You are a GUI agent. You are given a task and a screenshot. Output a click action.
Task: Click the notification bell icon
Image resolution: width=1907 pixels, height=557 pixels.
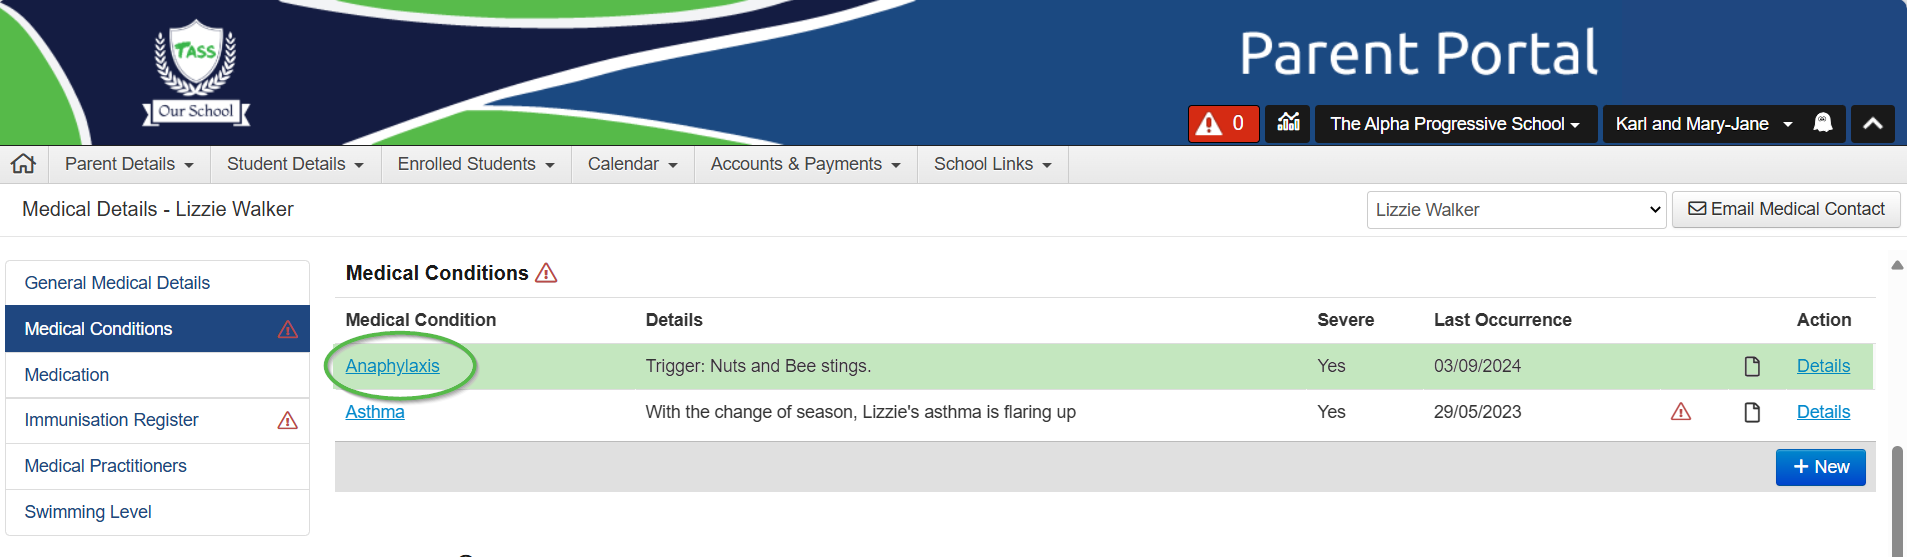(x=1823, y=123)
